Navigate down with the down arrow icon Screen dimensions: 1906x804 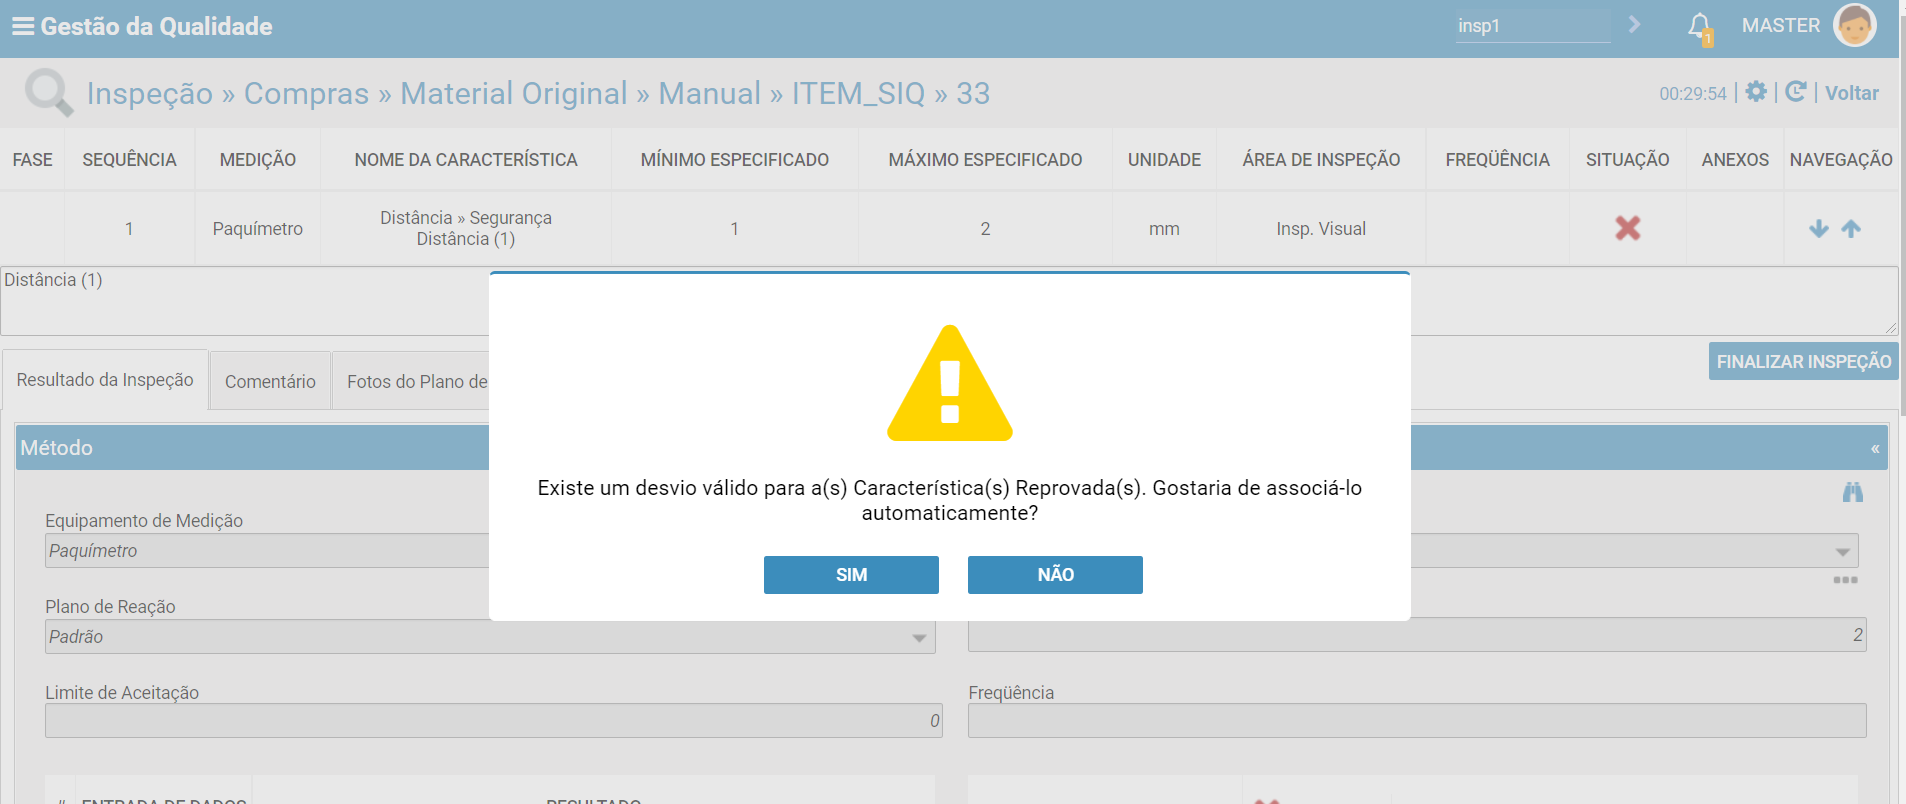(1819, 229)
